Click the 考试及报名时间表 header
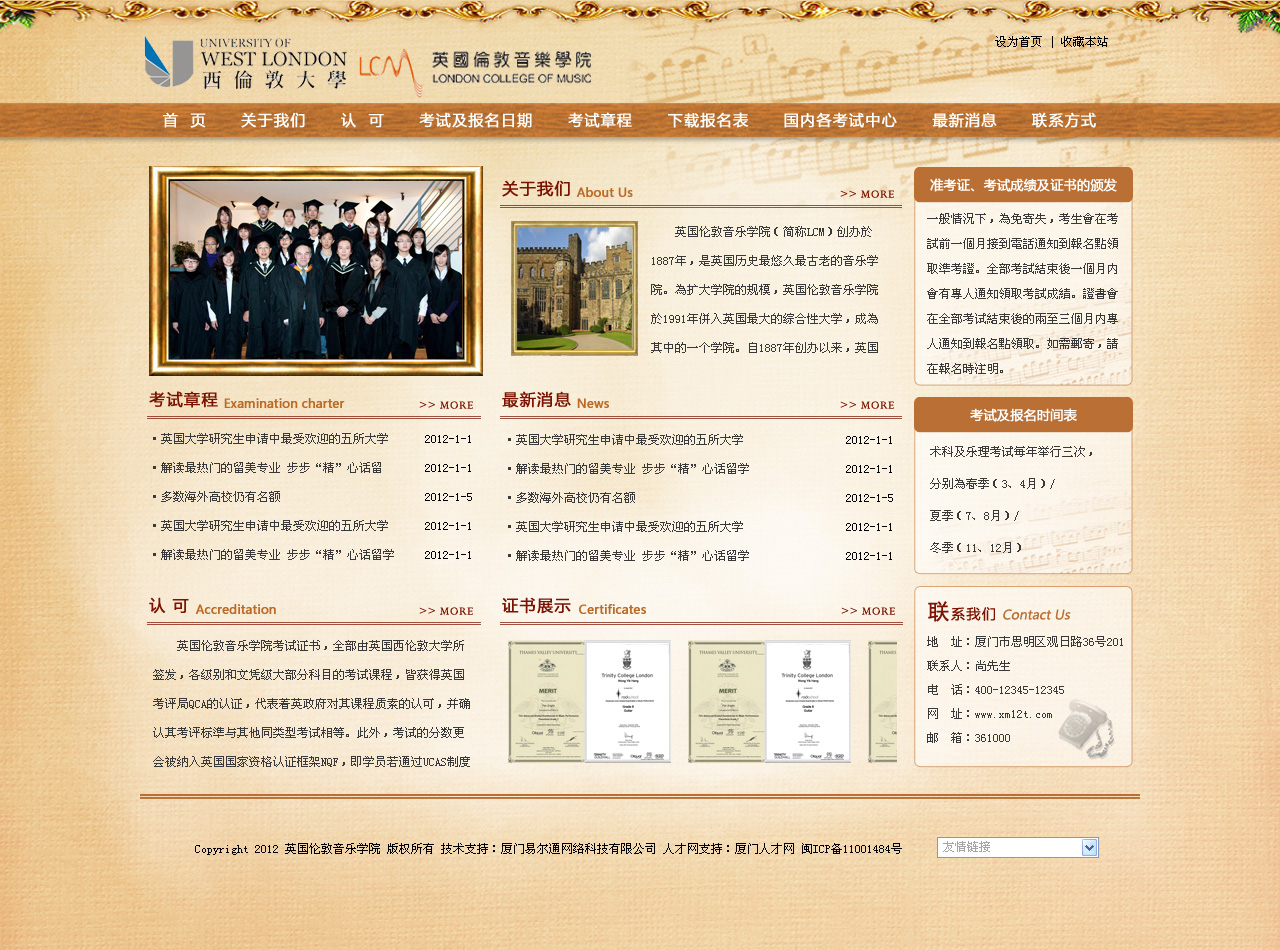 (x=1023, y=415)
